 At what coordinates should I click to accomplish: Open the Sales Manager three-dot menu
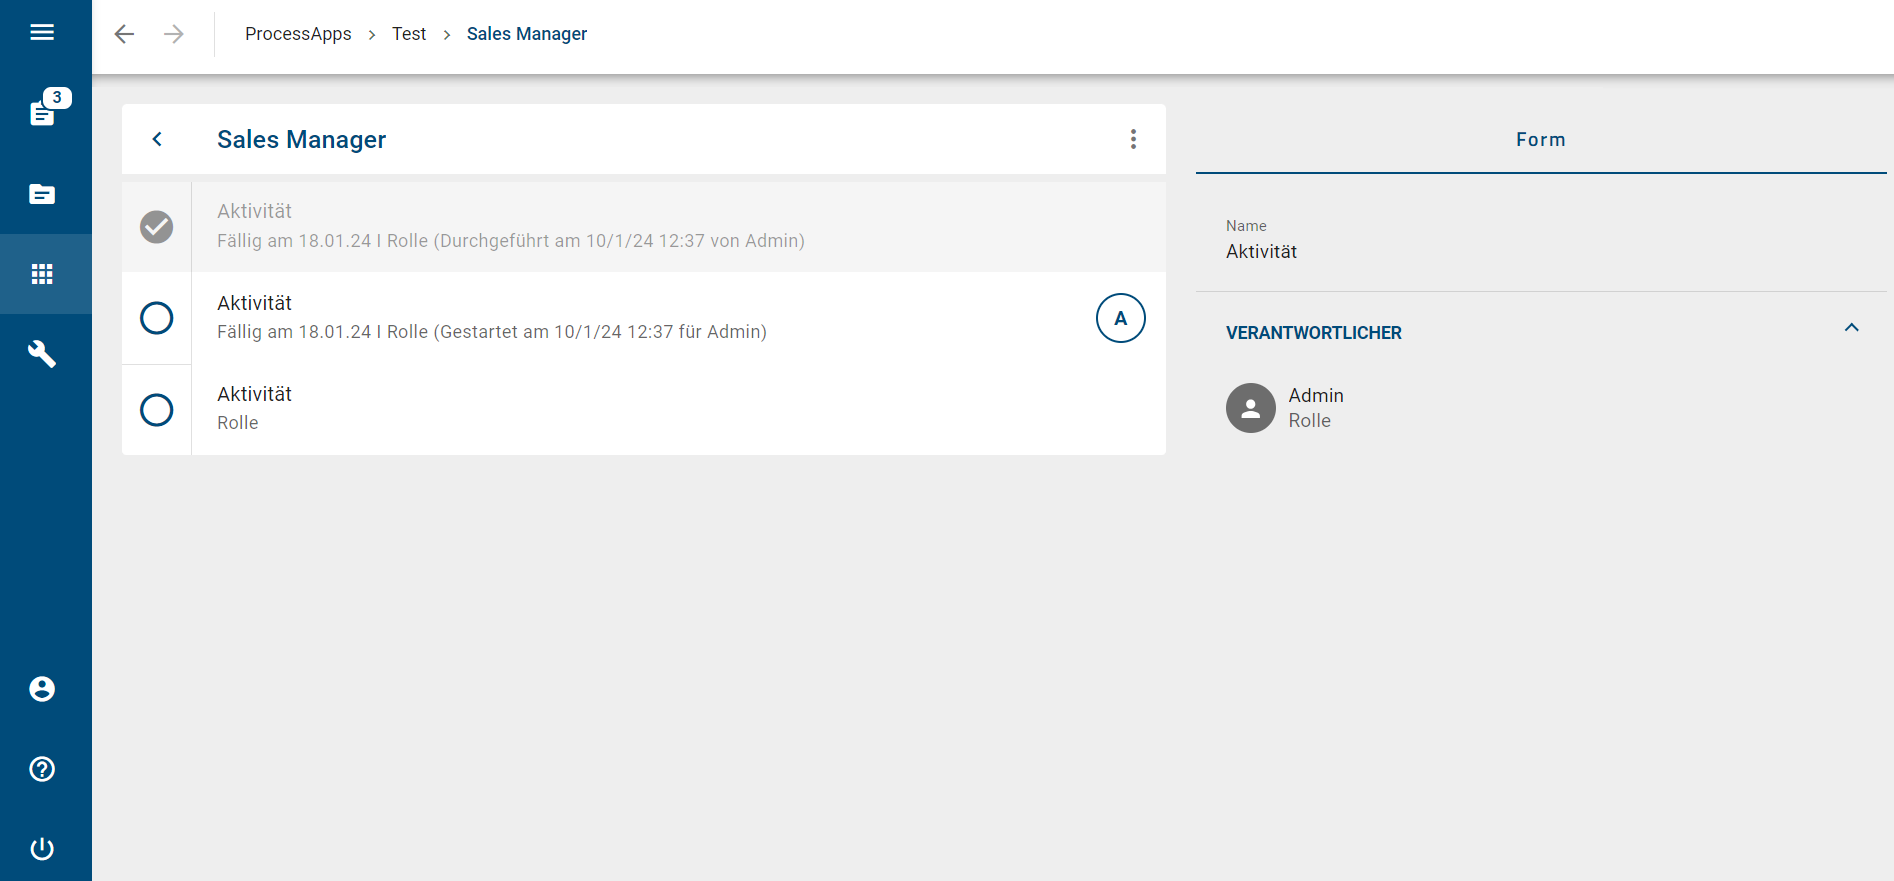point(1133,139)
